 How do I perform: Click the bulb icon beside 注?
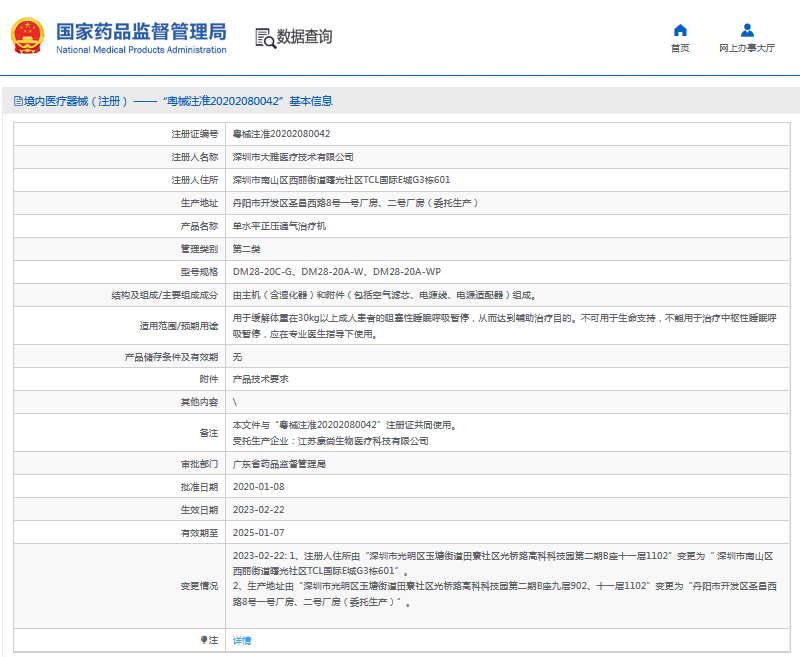pos(204,640)
